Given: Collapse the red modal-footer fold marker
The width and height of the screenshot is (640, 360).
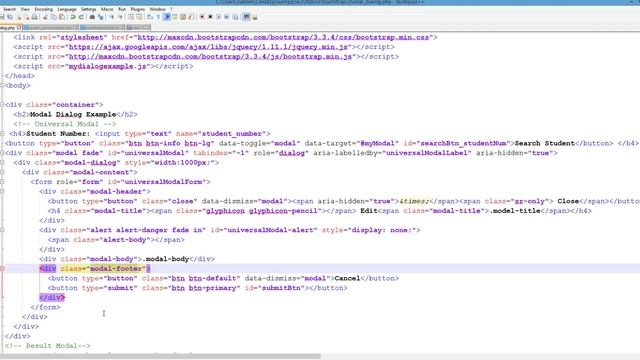Looking at the screenshot, I should tap(2, 269).
